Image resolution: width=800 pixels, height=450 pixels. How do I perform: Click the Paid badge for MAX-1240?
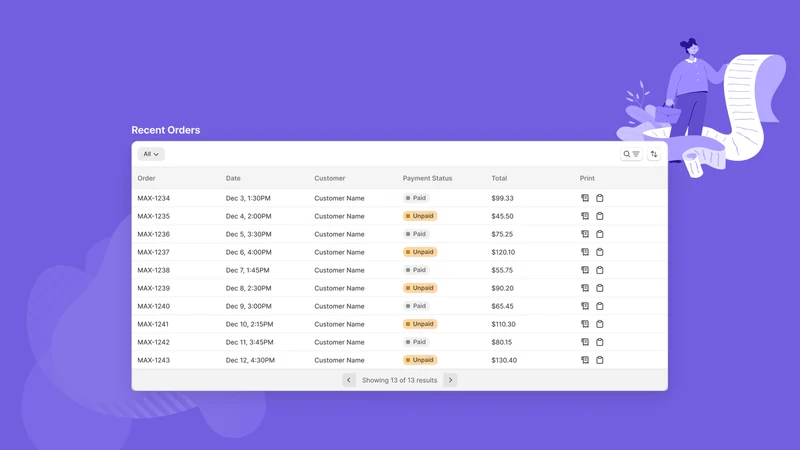point(416,306)
